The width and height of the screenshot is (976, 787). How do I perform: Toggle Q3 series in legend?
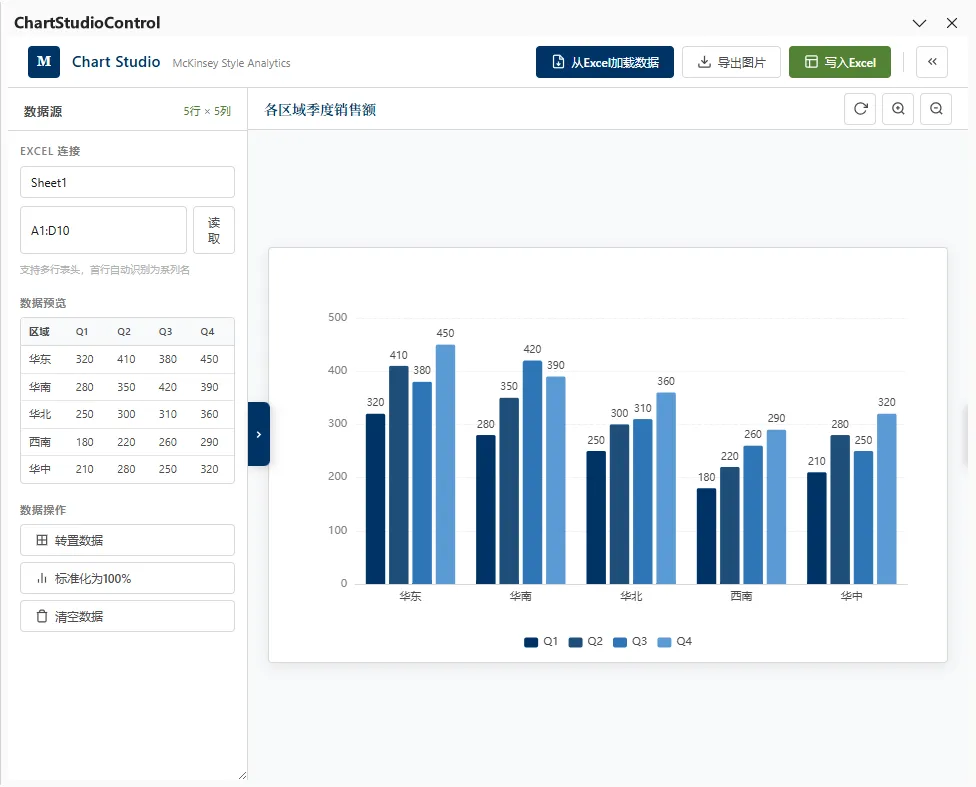click(x=630, y=641)
